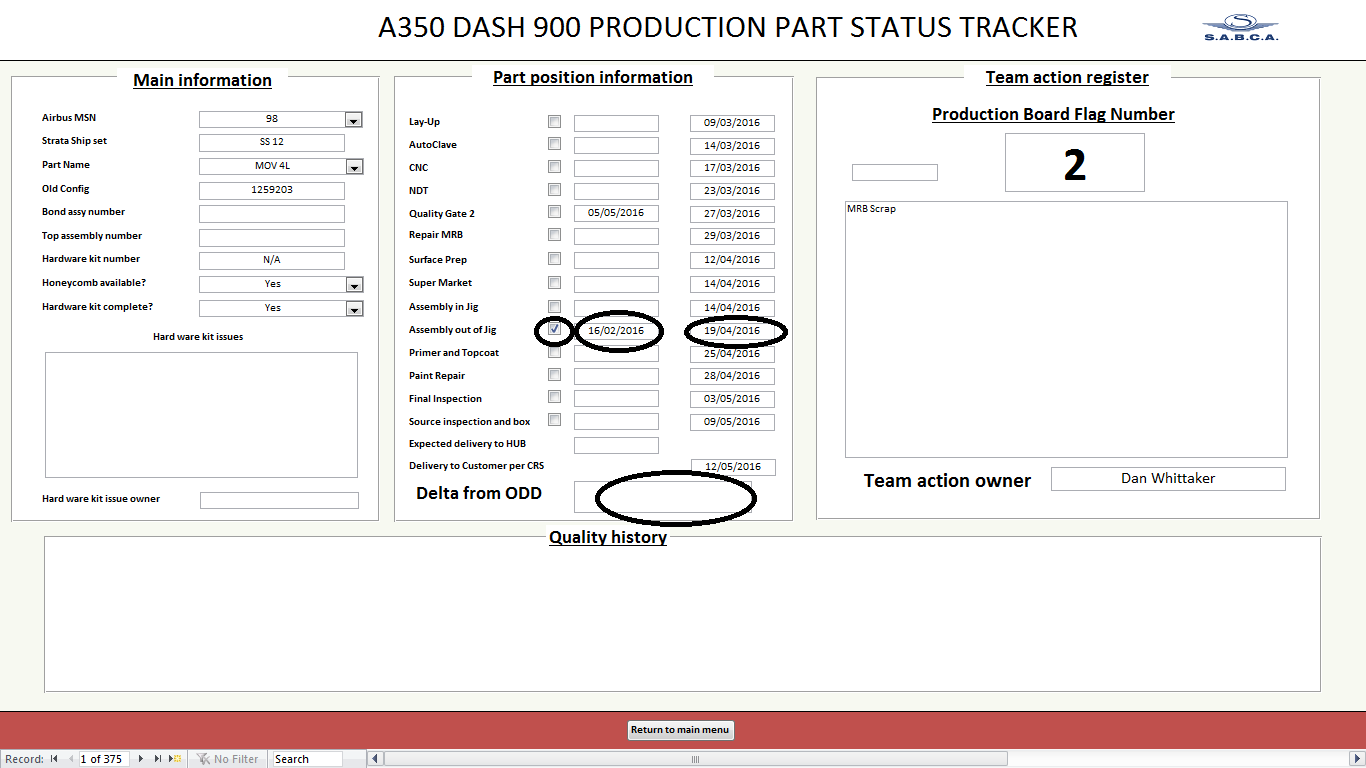
Task: Click the Quality Gate 2 date 05/05/2016
Action: pos(616,214)
